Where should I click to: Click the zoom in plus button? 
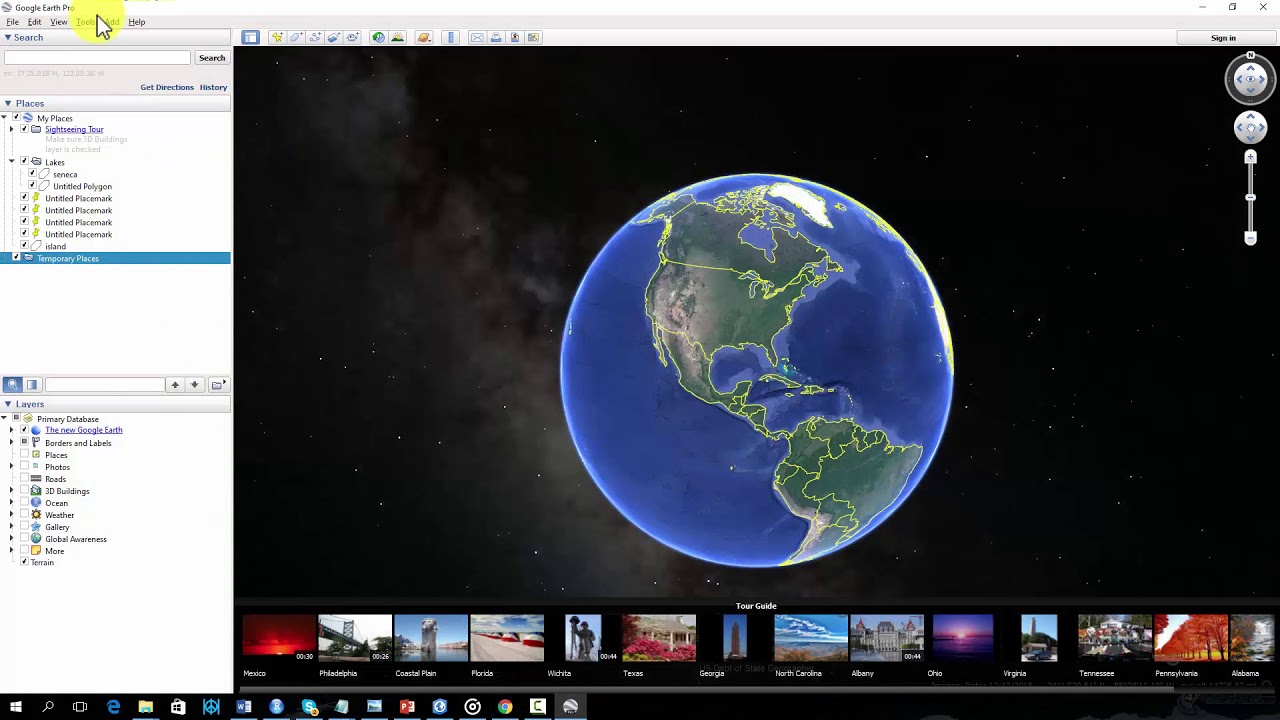point(1250,158)
